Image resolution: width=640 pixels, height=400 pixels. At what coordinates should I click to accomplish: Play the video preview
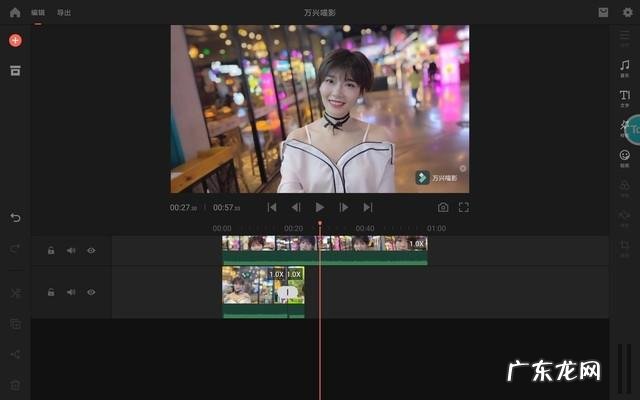tap(320, 207)
